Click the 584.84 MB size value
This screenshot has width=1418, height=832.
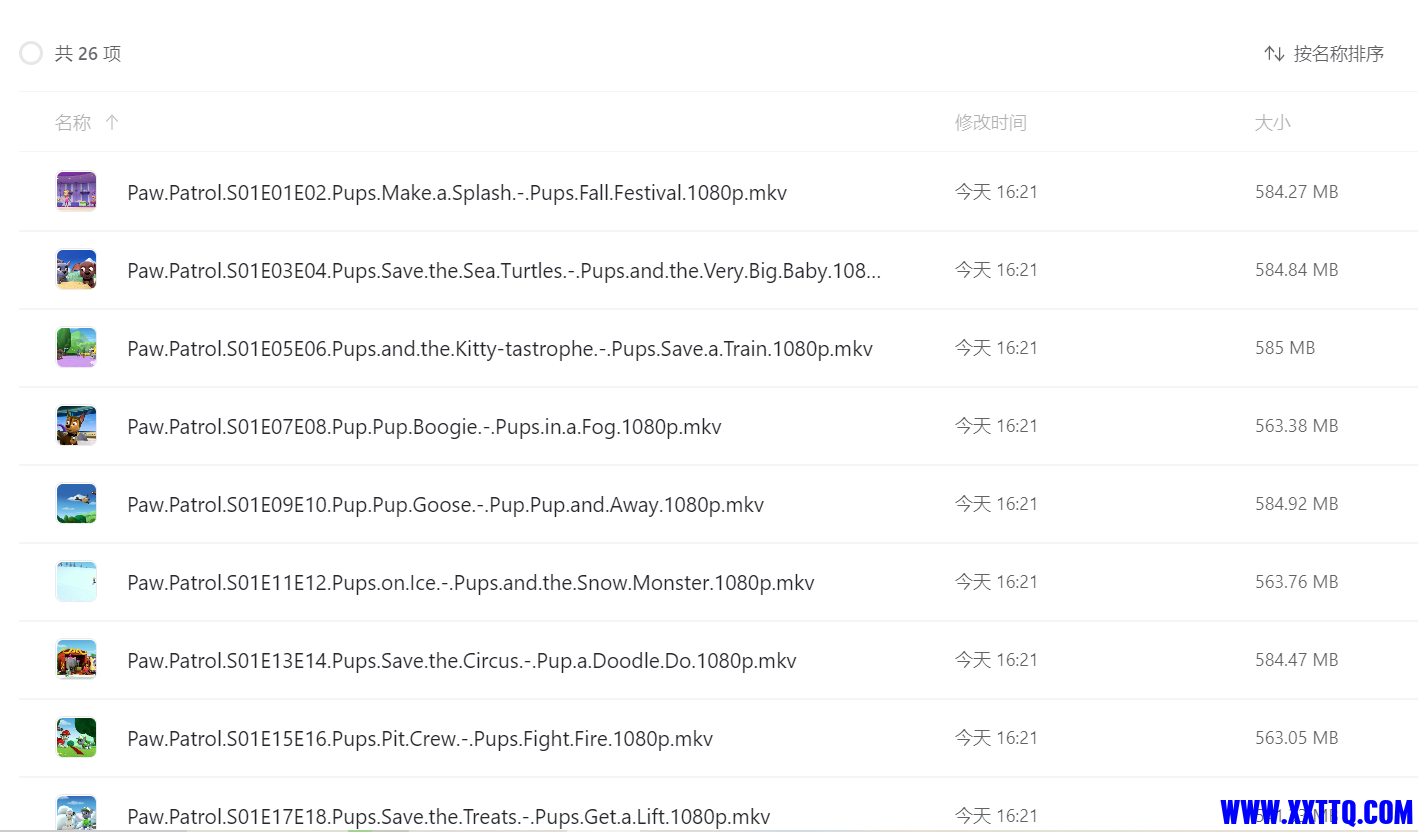(x=1296, y=269)
